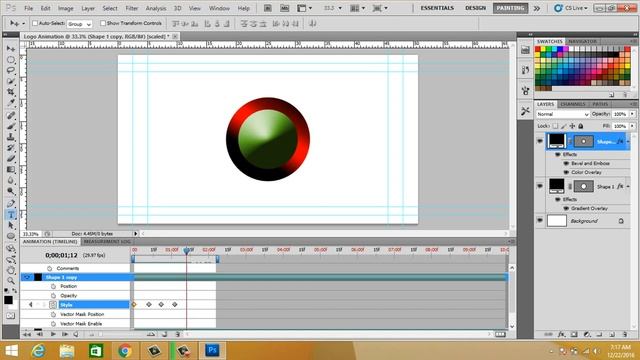
Task: Toggle Color Overlay effect visibility
Action: coord(566,172)
